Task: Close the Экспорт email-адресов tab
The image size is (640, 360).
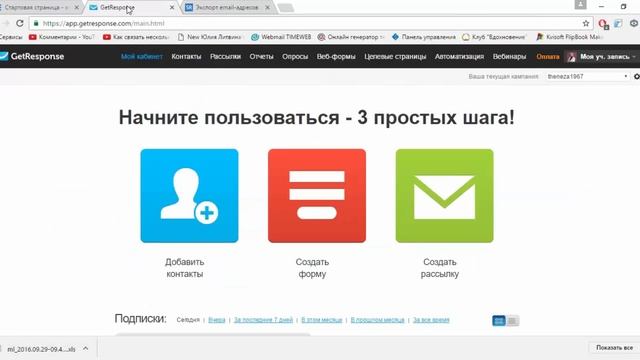Action: (x=267, y=7)
